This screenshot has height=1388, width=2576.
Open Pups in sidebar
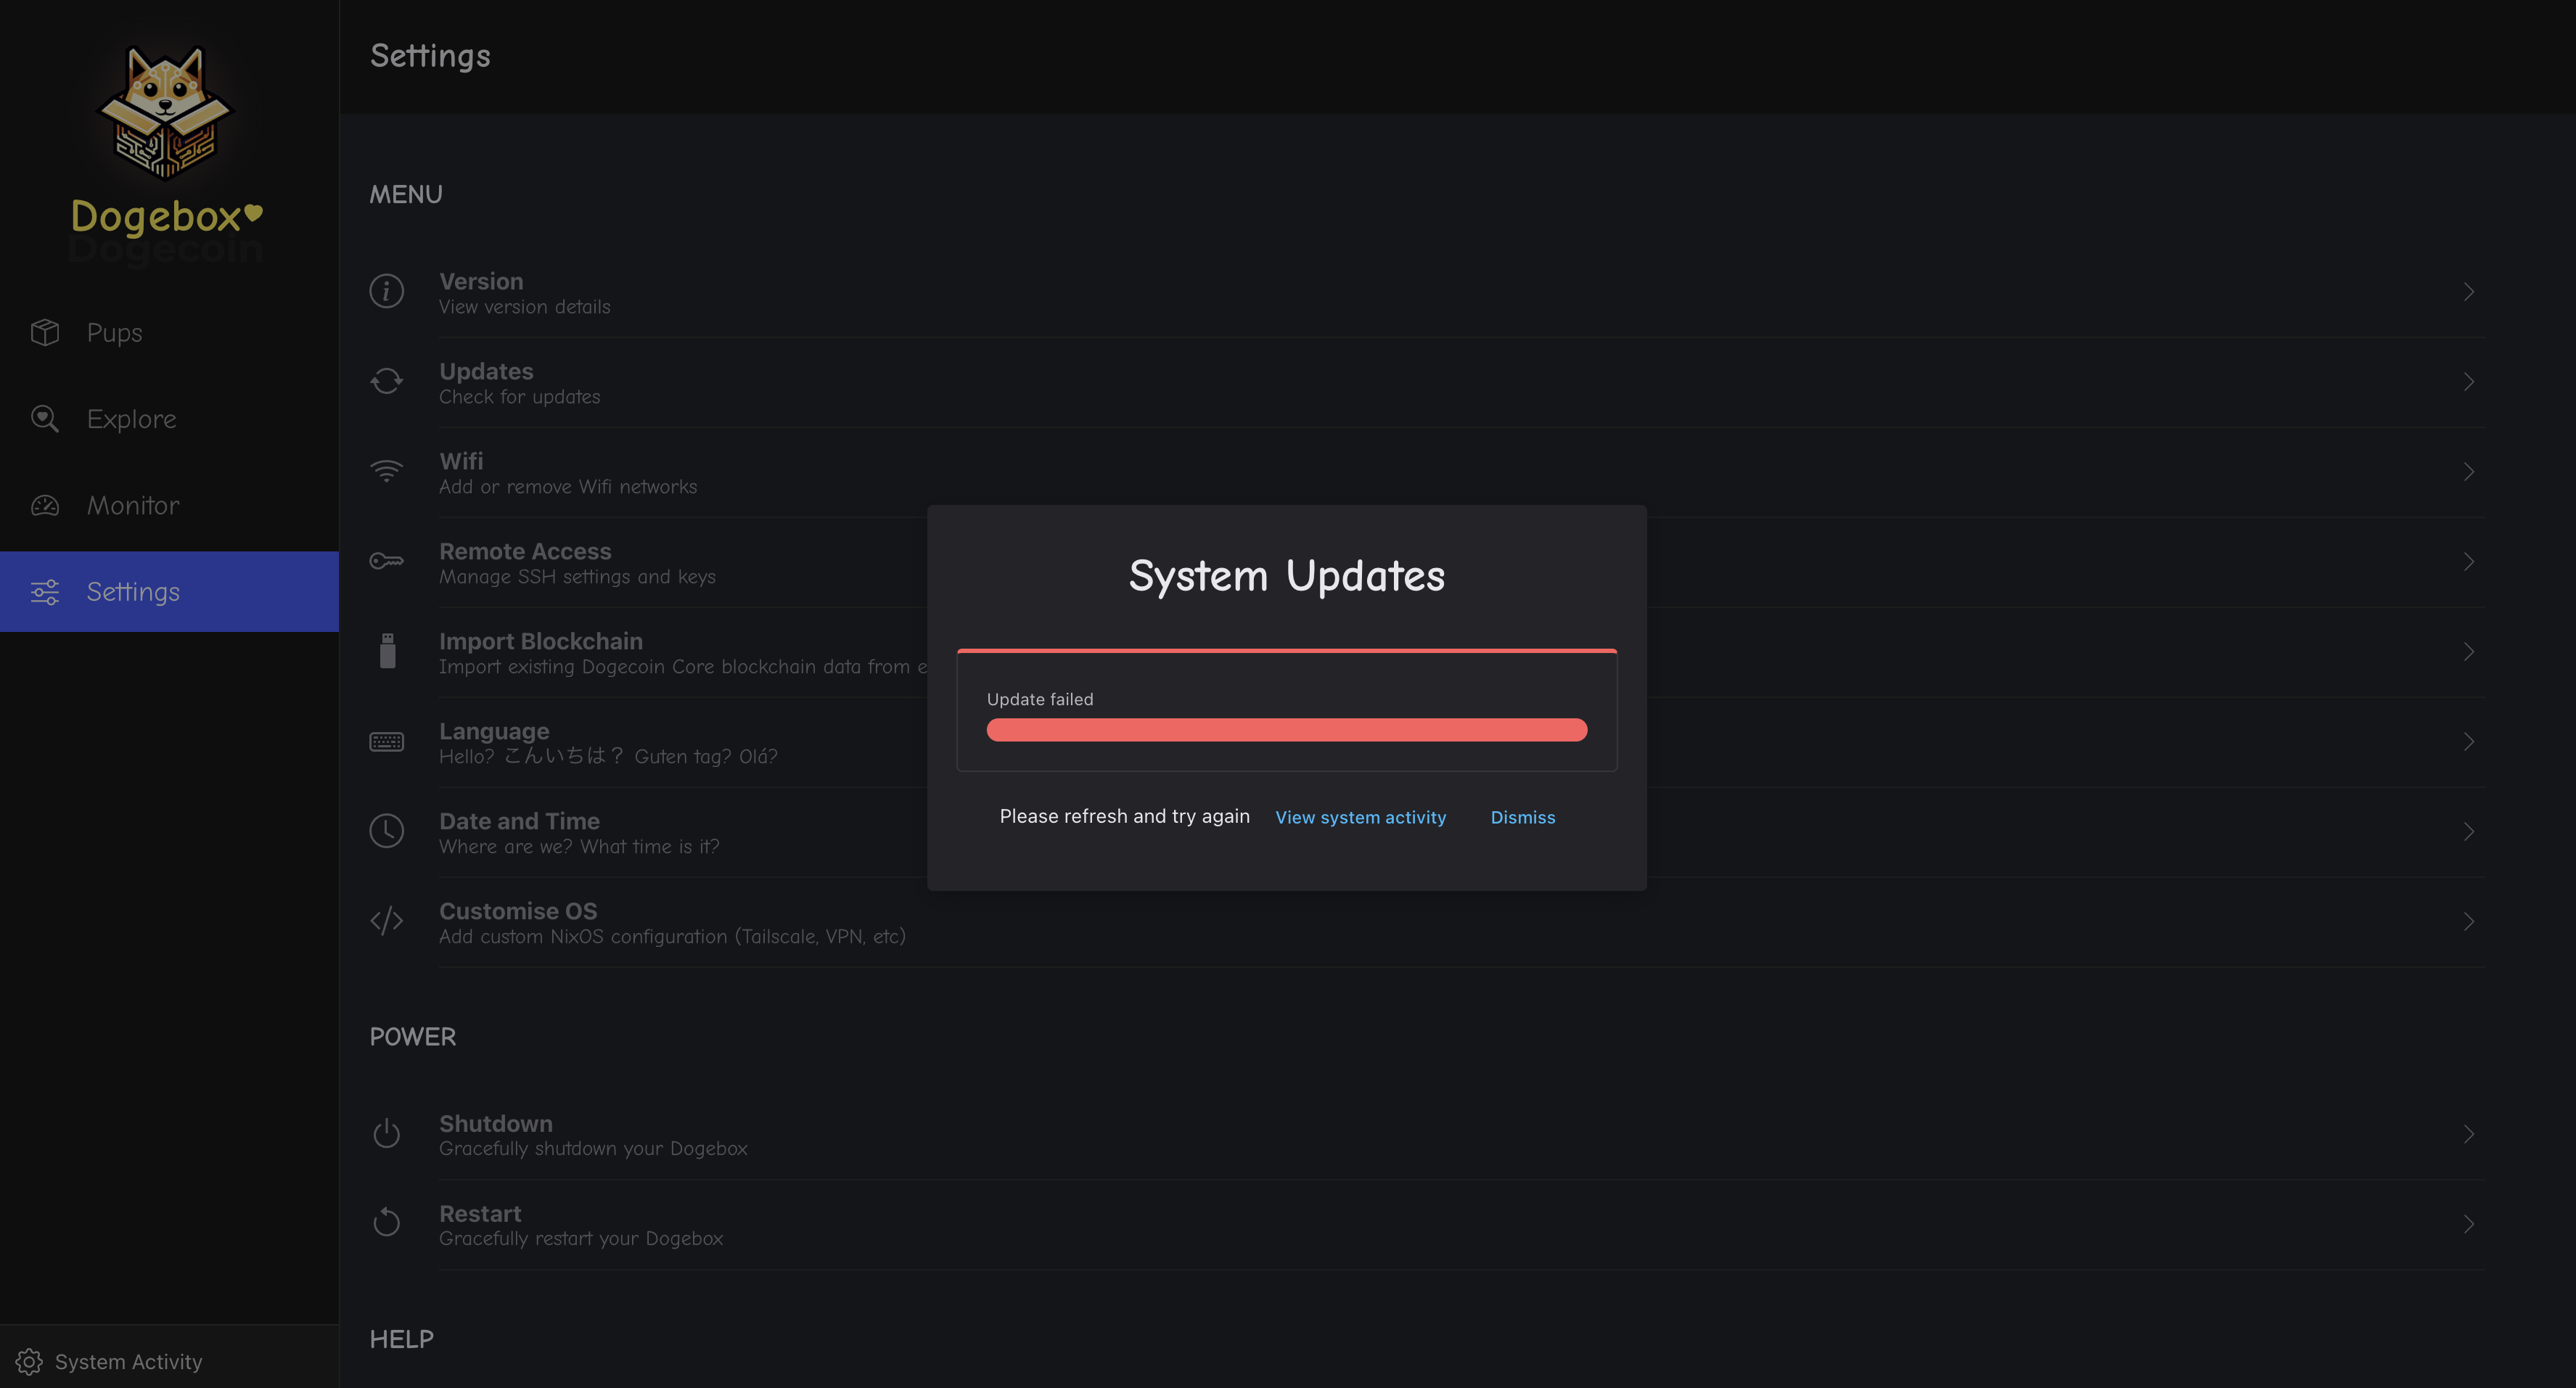tap(114, 333)
